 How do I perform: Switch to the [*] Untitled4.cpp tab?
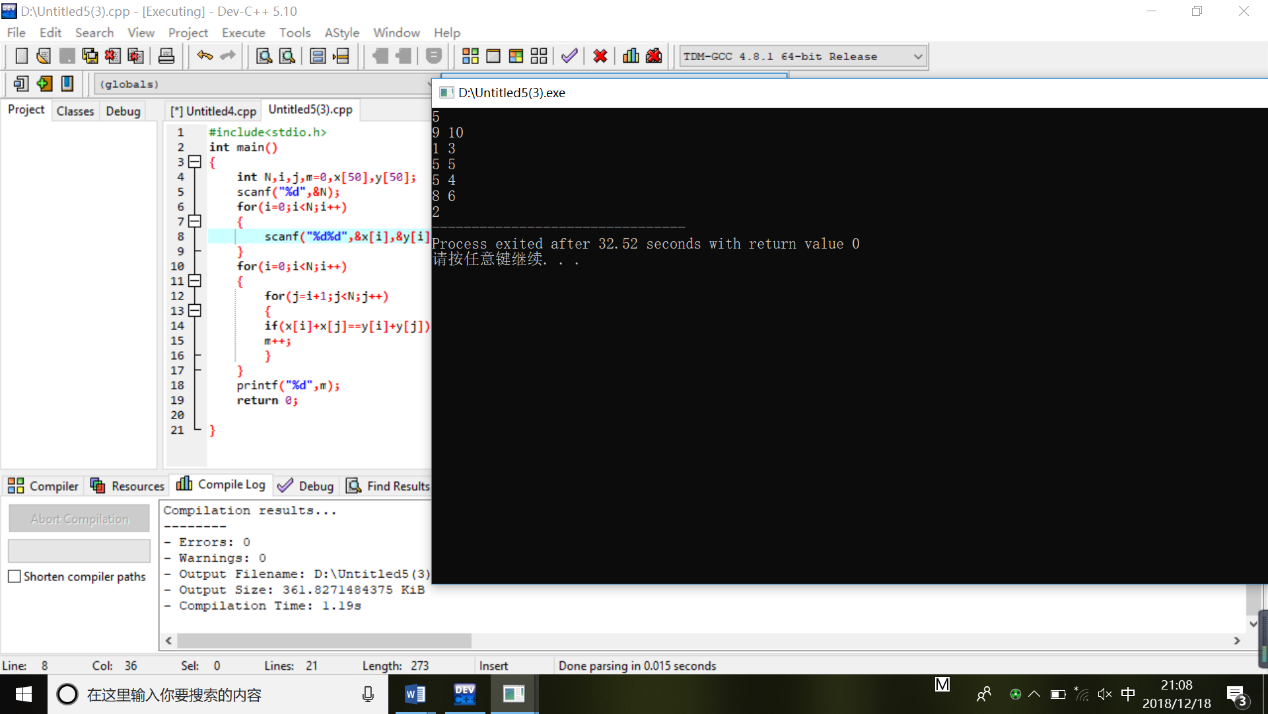point(213,111)
